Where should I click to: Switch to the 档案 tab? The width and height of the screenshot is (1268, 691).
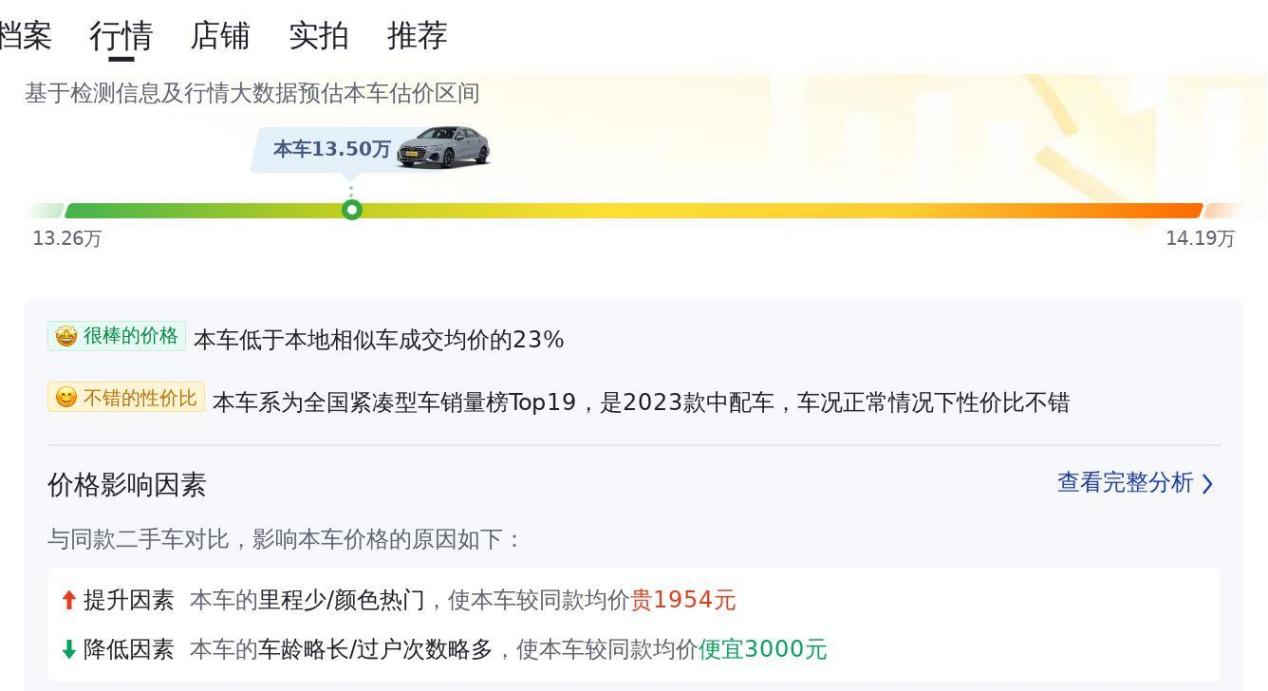25,36
